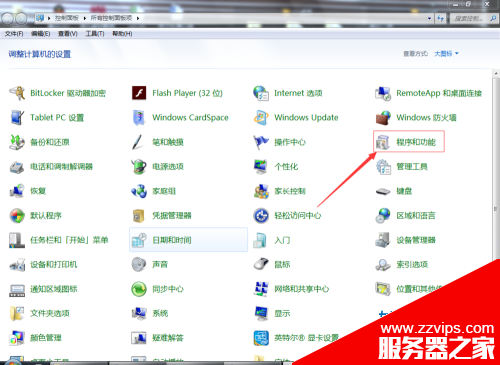Open 轻松访问中心 icon

261,216
